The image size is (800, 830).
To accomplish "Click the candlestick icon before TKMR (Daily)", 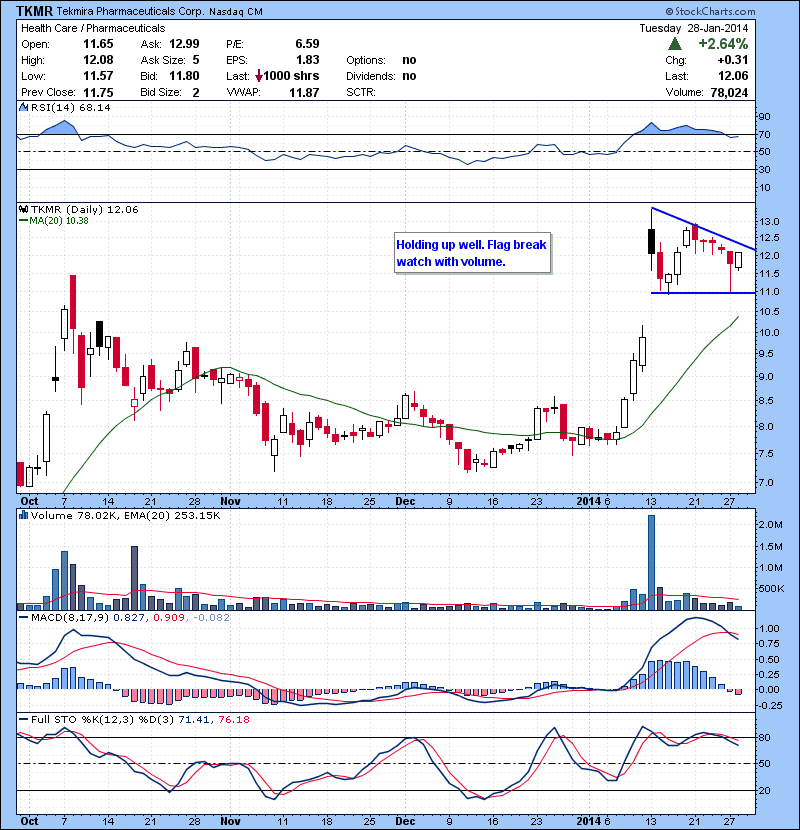I will point(24,210).
